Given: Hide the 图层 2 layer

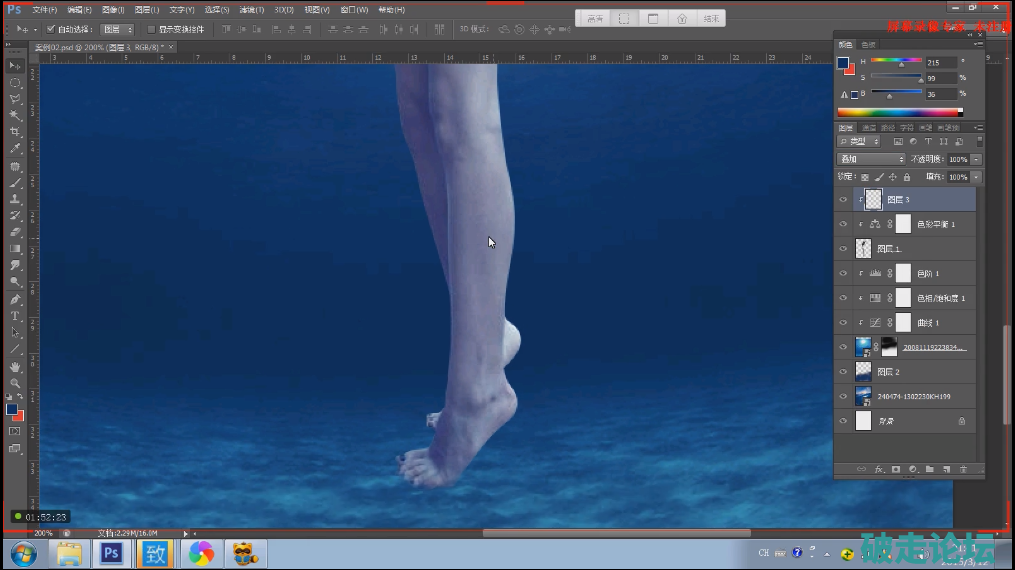Looking at the screenshot, I should 843,372.
